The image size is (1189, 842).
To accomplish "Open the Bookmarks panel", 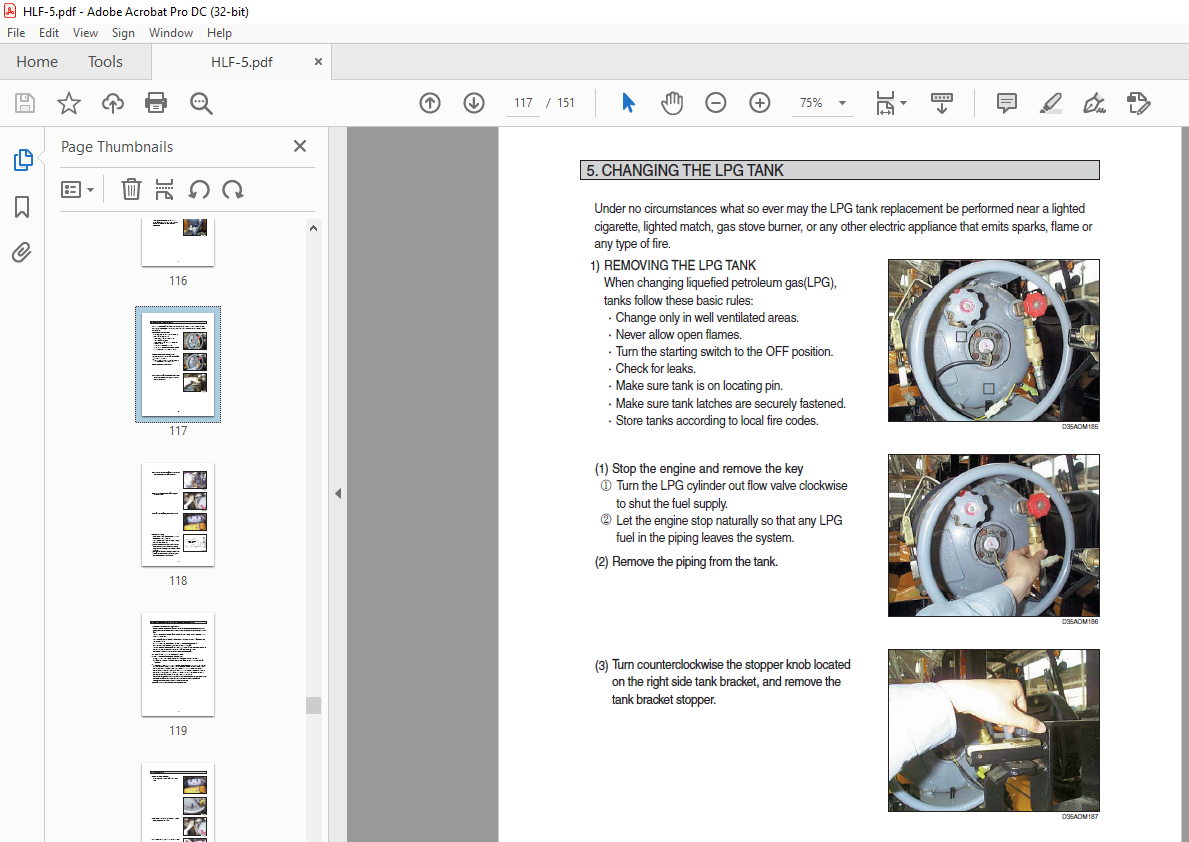I will 22,206.
